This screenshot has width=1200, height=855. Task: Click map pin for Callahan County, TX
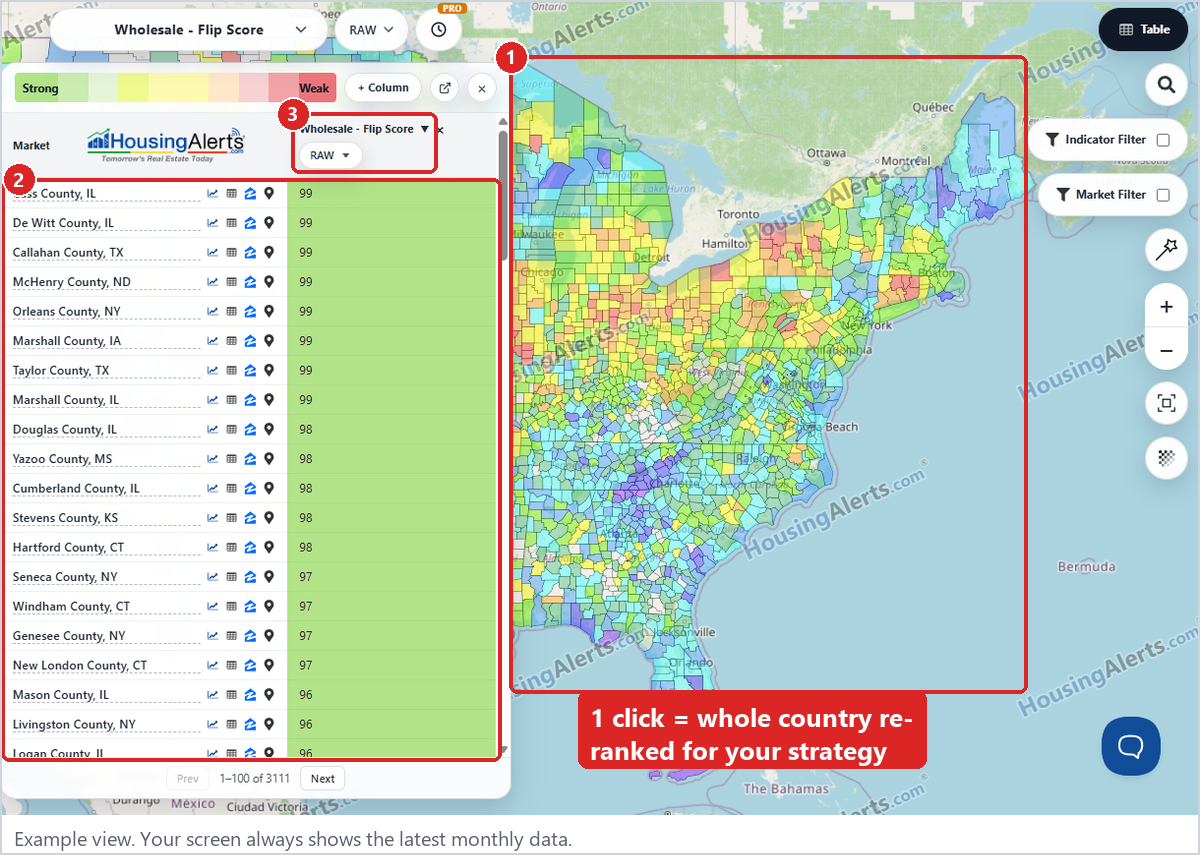(268, 252)
